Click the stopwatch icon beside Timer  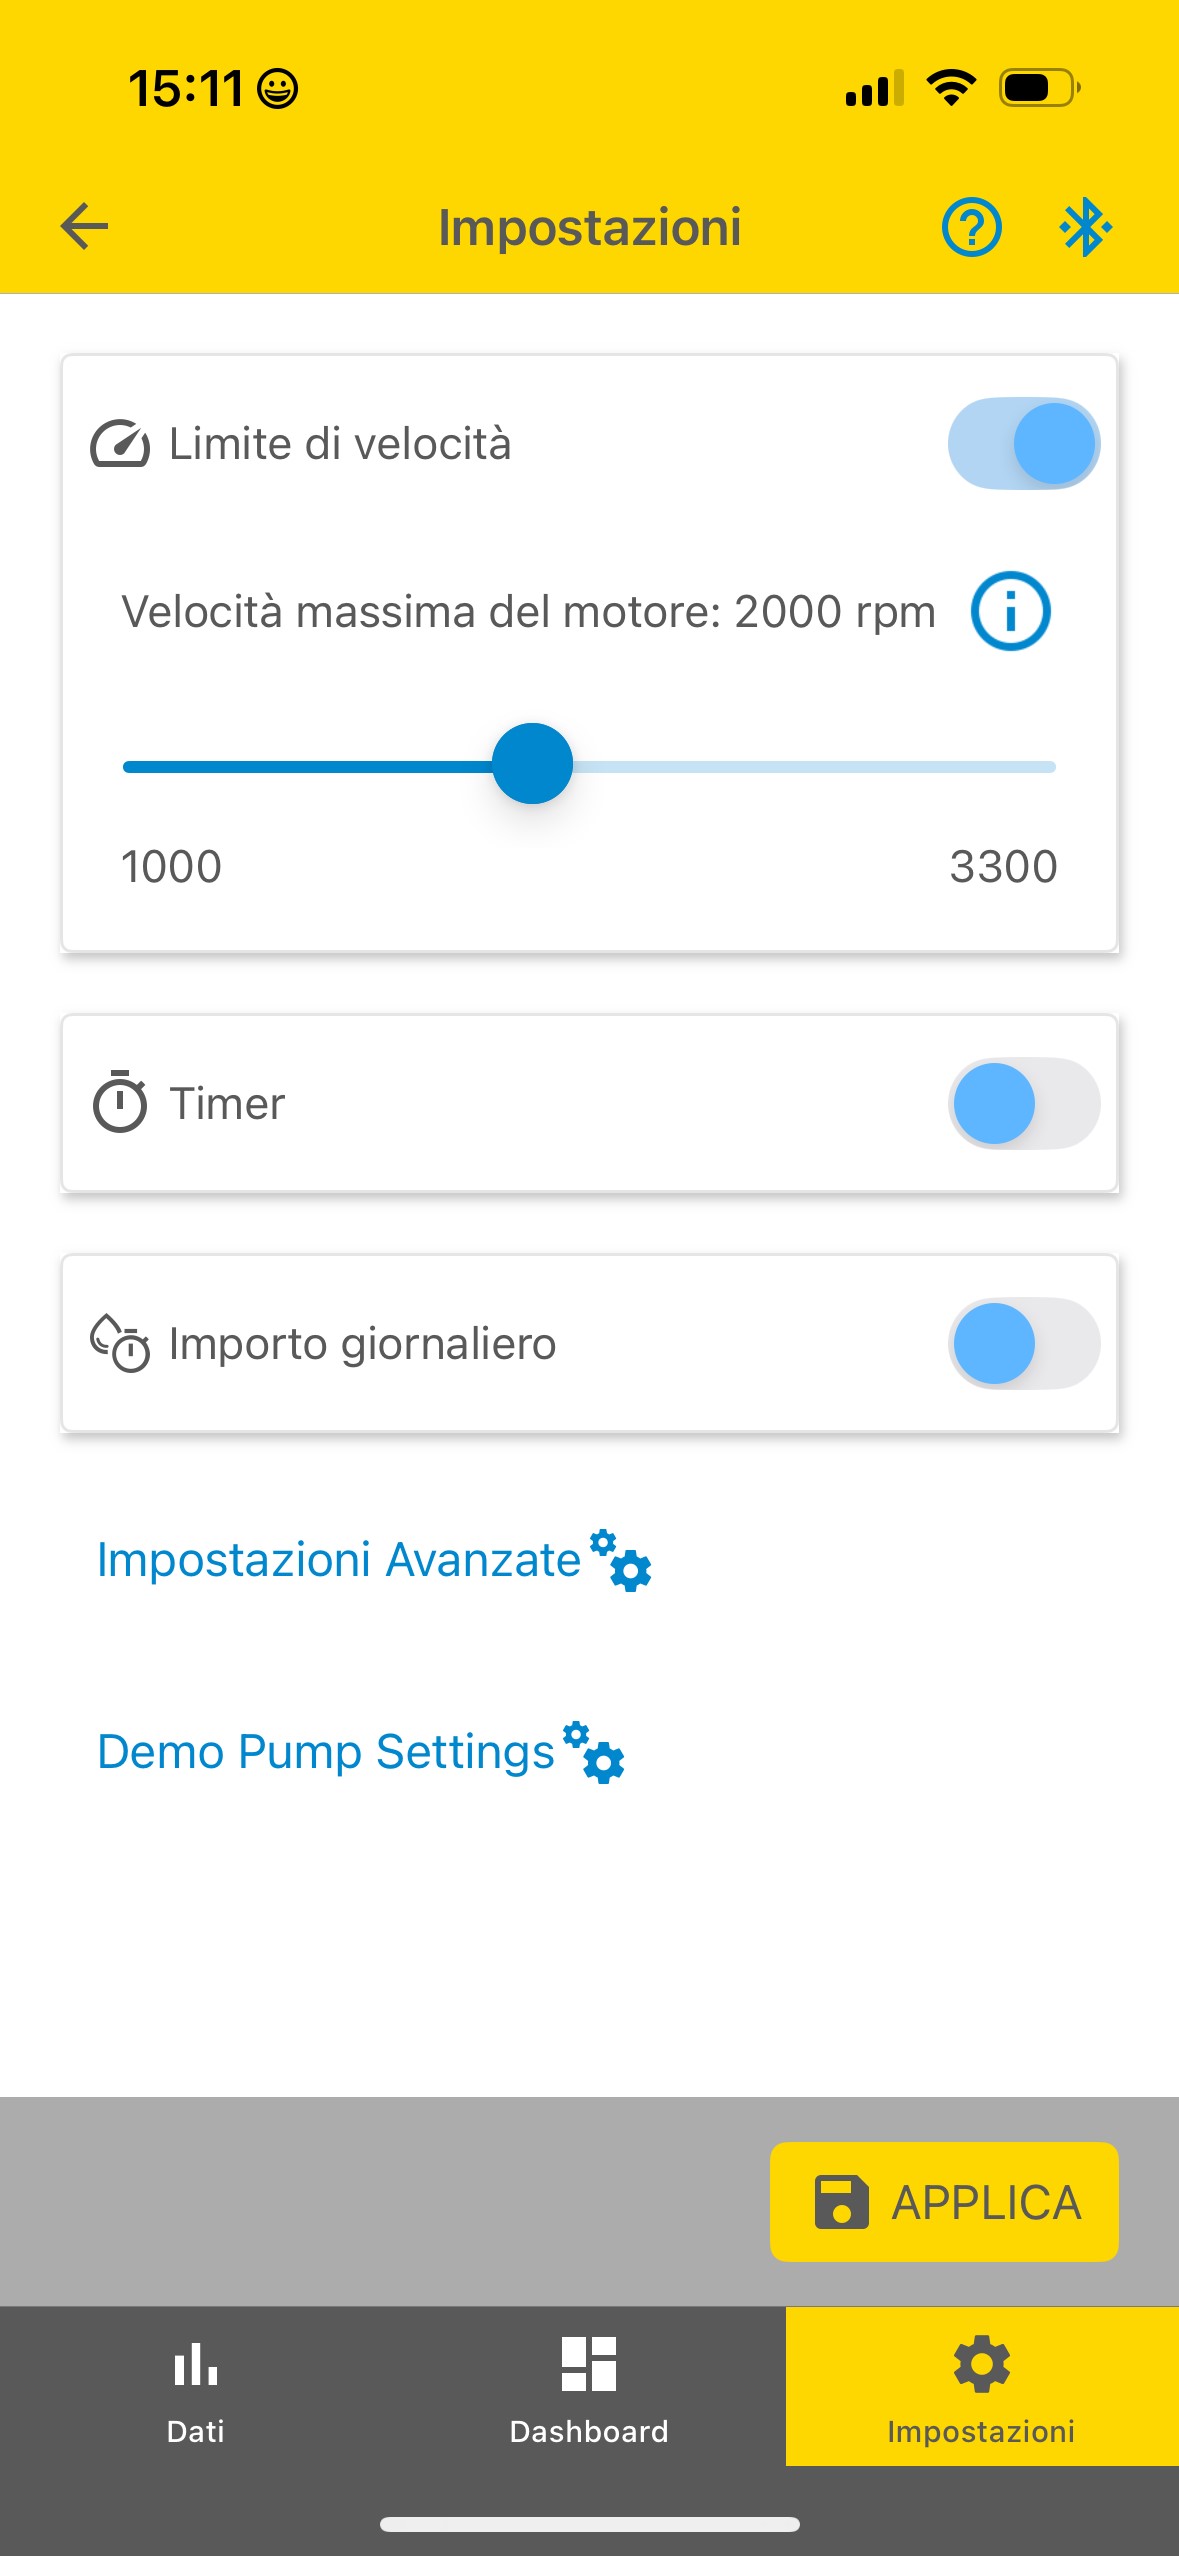120,1102
